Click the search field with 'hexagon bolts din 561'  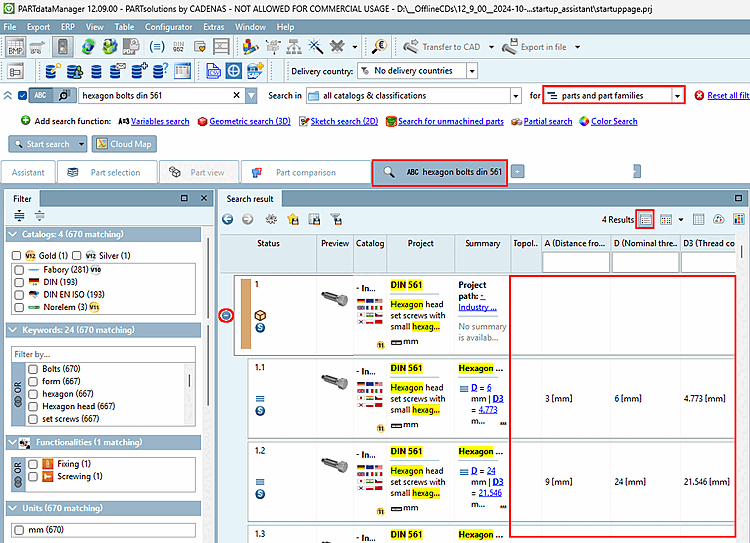tap(155, 95)
